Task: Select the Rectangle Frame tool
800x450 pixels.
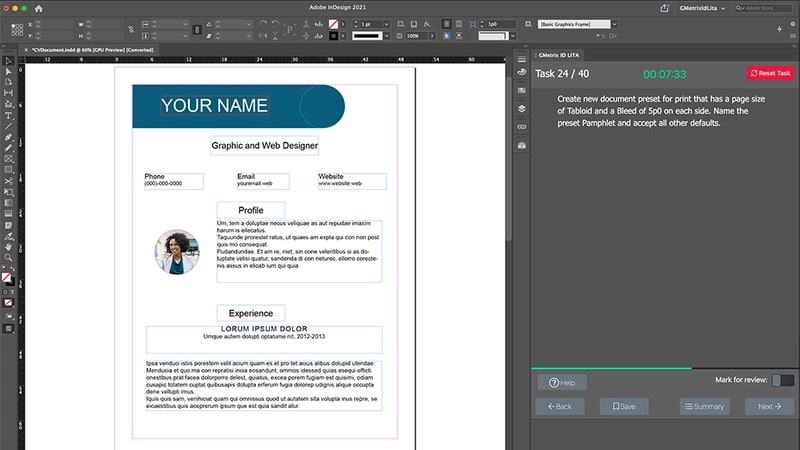Action: [x=8, y=159]
